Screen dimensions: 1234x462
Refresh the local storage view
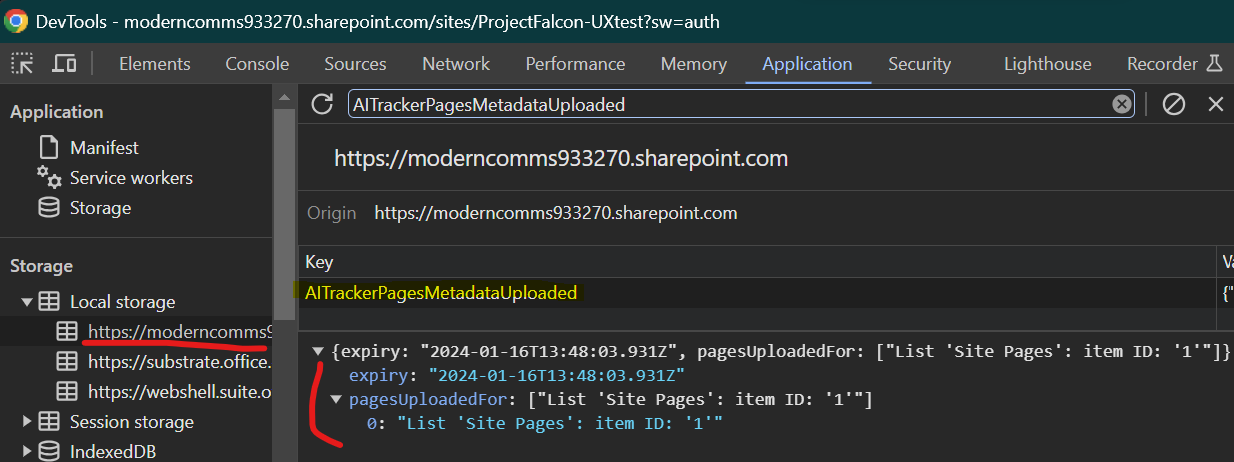pyautogui.click(x=322, y=104)
